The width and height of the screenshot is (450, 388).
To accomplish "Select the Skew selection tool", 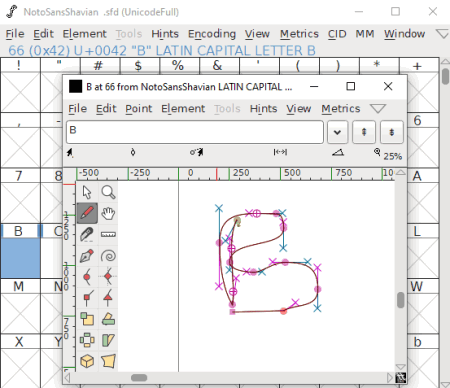I will tap(108, 340).
